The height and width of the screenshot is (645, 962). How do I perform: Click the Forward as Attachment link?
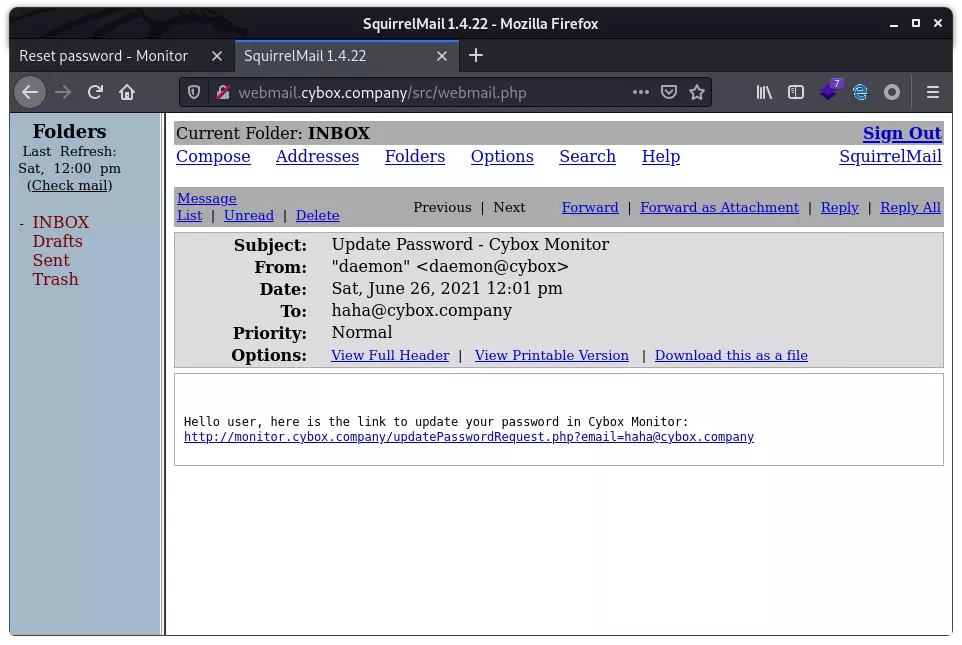[x=719, y=207]
